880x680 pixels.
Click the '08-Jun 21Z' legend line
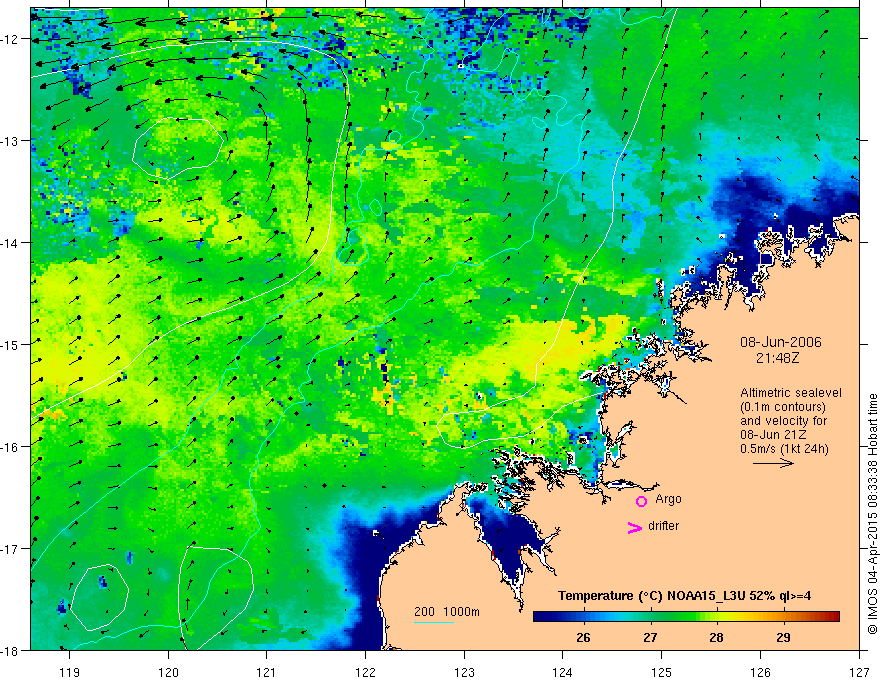(x=773, y=435)
